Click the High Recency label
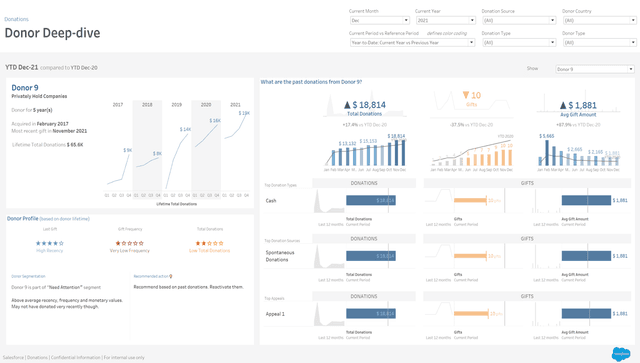The height and width of the screenshot is (363, 640). click(x=49, y=251)
